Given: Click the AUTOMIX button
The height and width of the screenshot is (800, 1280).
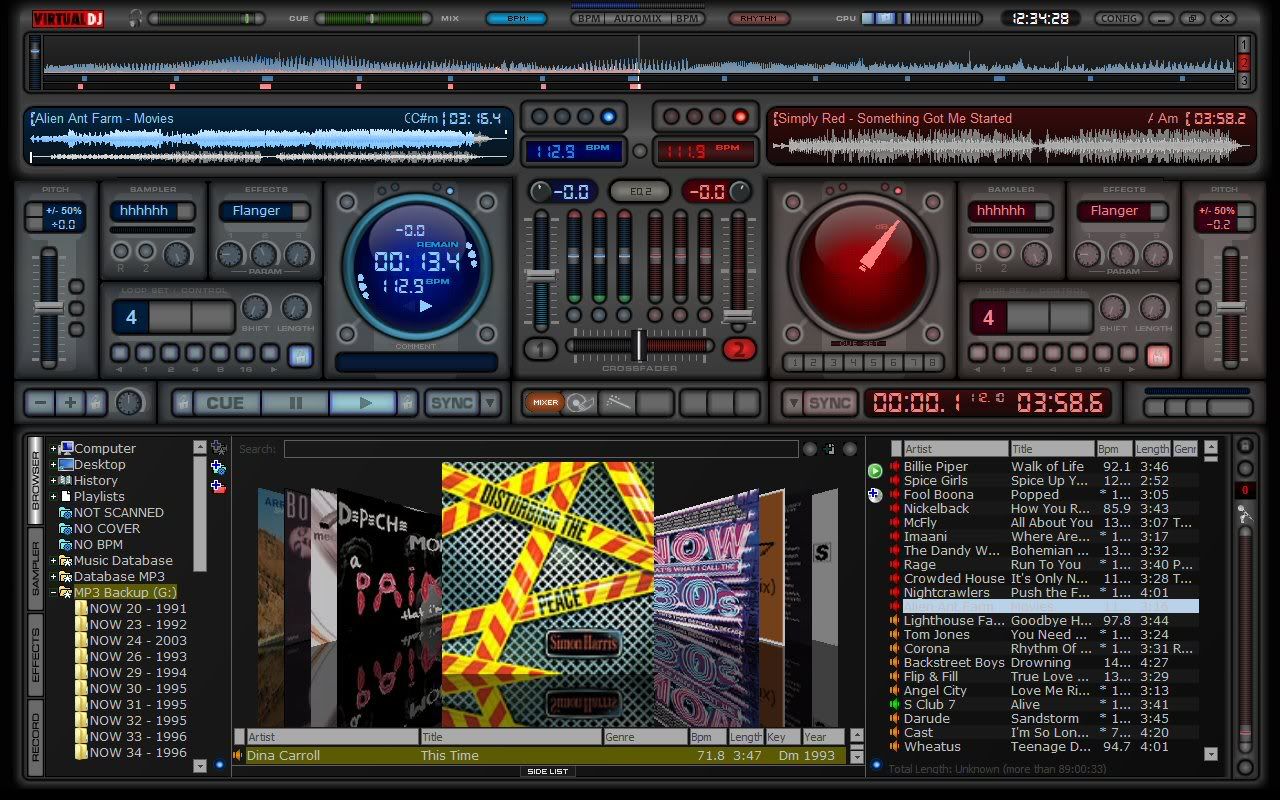Looking at the screenshot, I should [x=638, y=18].
